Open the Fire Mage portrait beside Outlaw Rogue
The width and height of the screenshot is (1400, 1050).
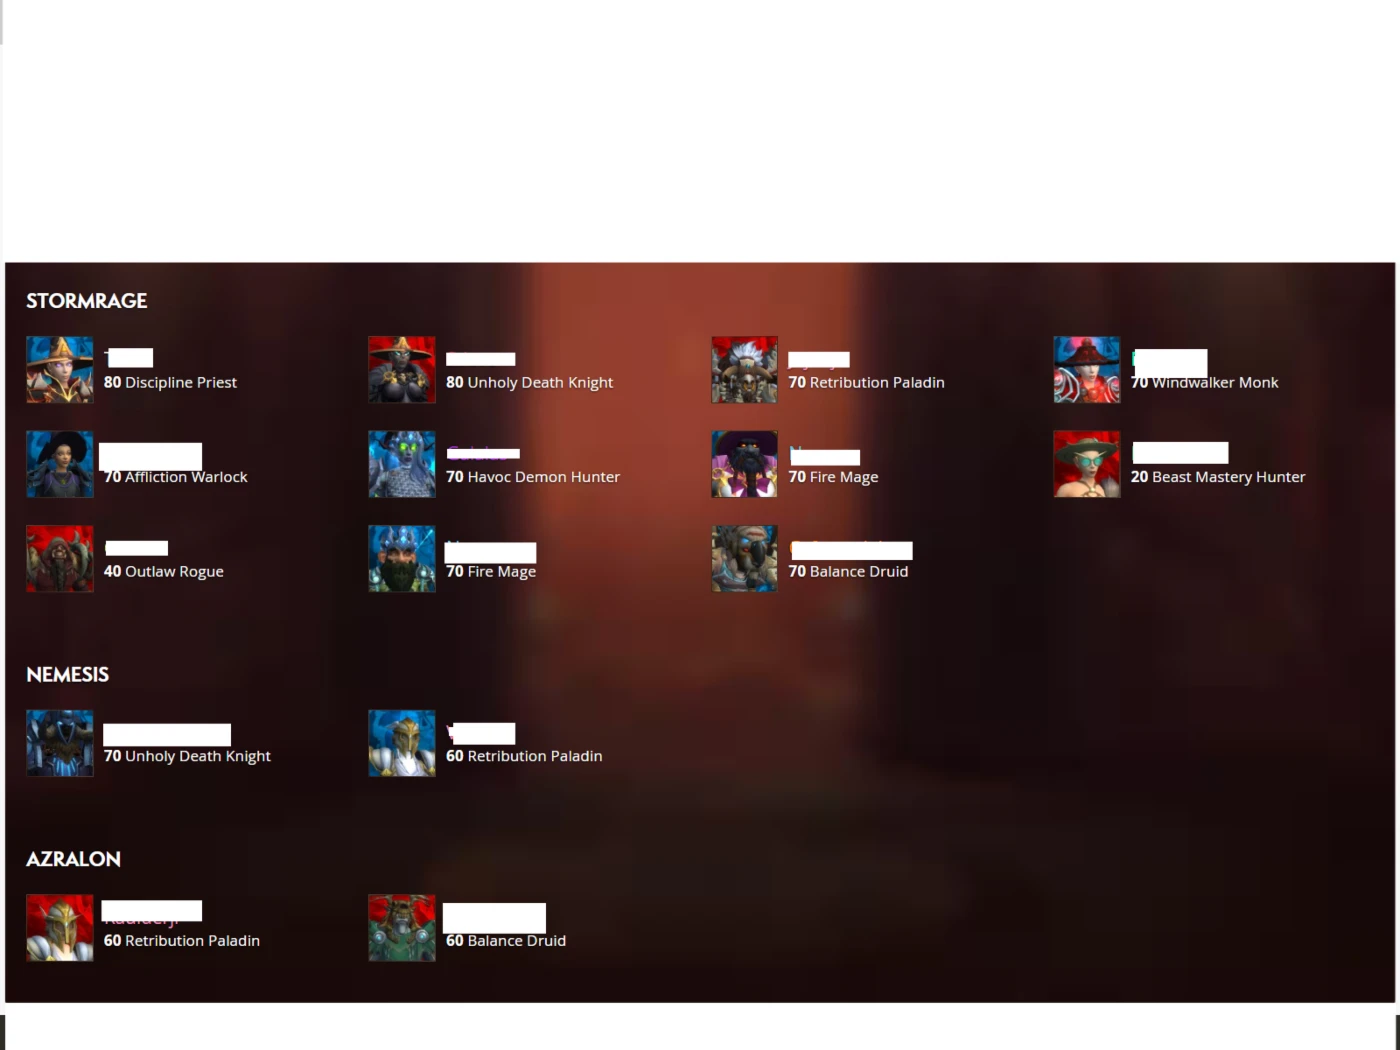click(x=402, y=559)
